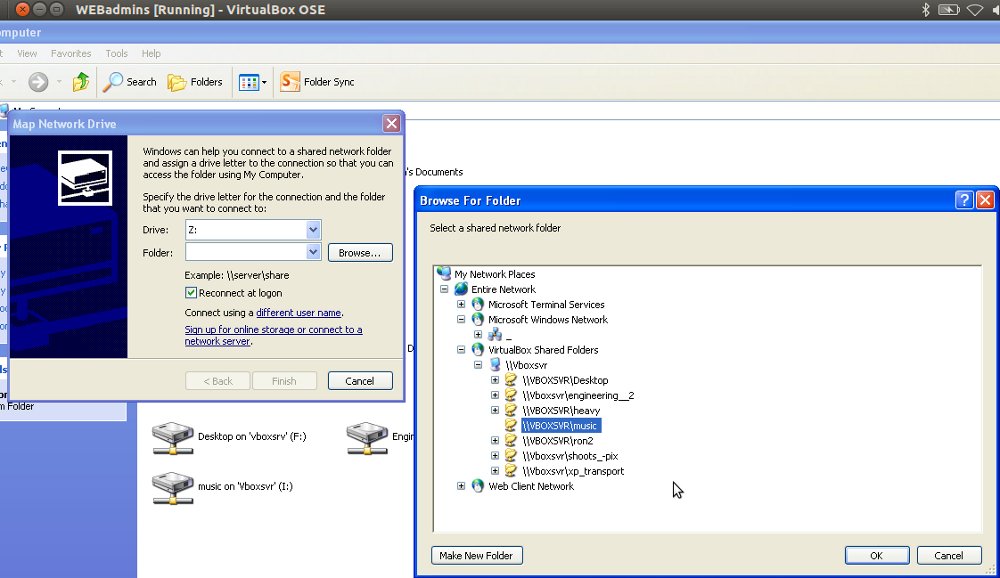1000x578 pixels.
Task: Collapse the \\Vboxsvr node
Action: (478, 365)
